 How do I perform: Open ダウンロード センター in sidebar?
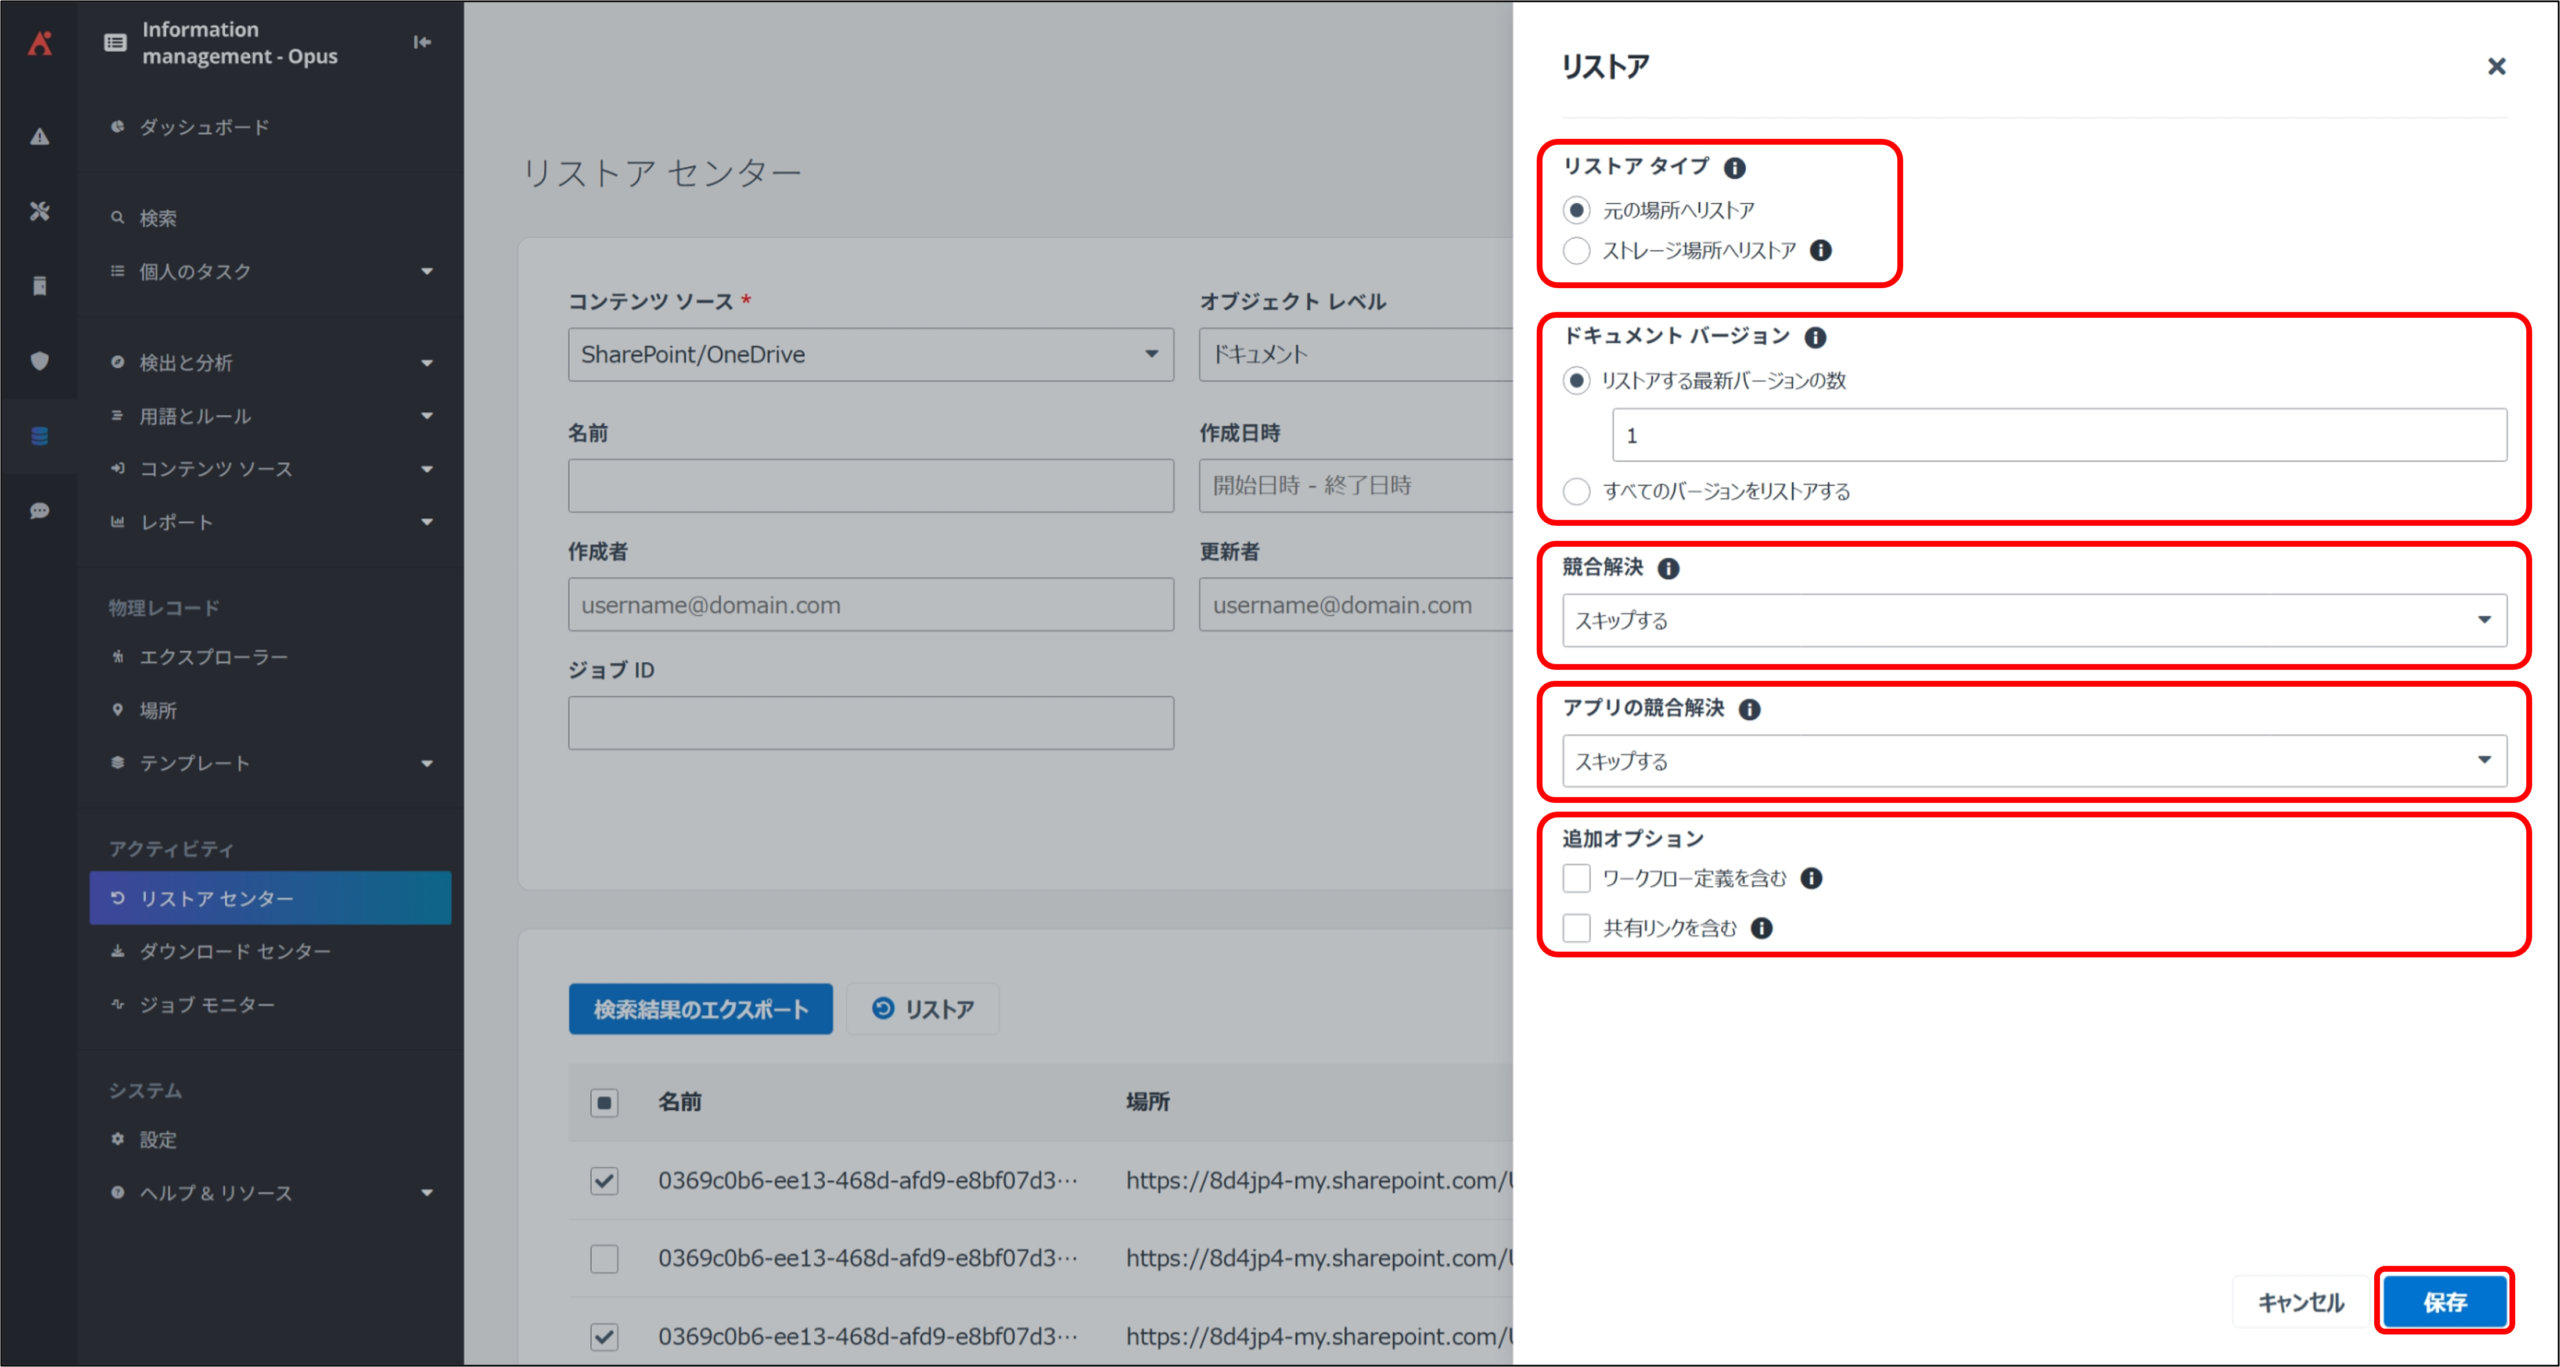point(235,951)
